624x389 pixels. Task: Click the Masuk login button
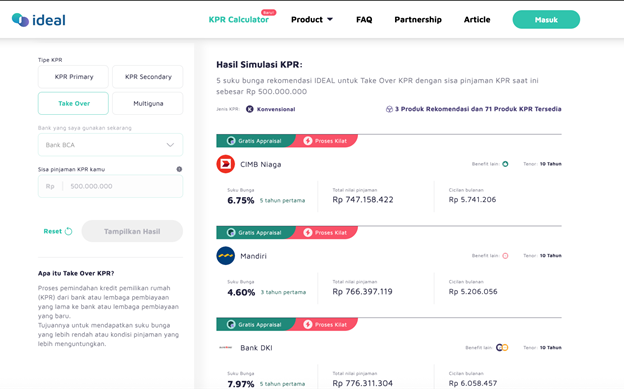[546, 20]
